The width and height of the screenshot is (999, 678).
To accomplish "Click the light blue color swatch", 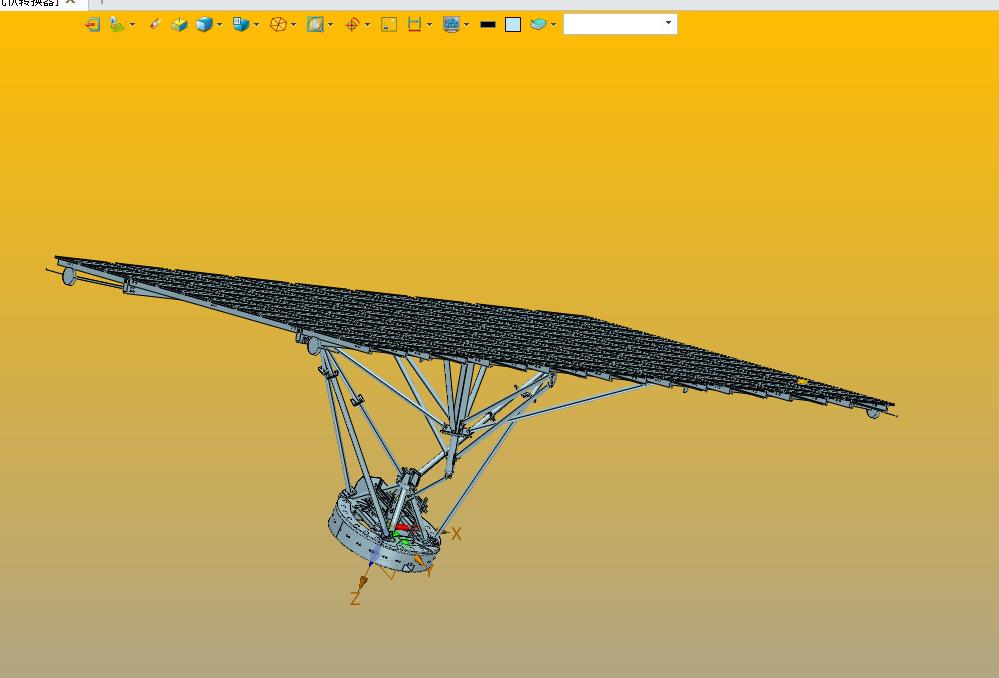I will click(513, 24).
